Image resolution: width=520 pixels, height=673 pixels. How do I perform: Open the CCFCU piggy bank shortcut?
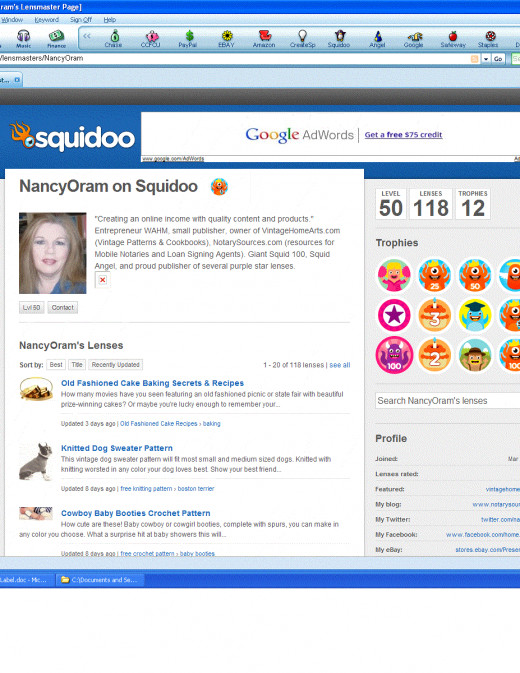pos(151,39)
